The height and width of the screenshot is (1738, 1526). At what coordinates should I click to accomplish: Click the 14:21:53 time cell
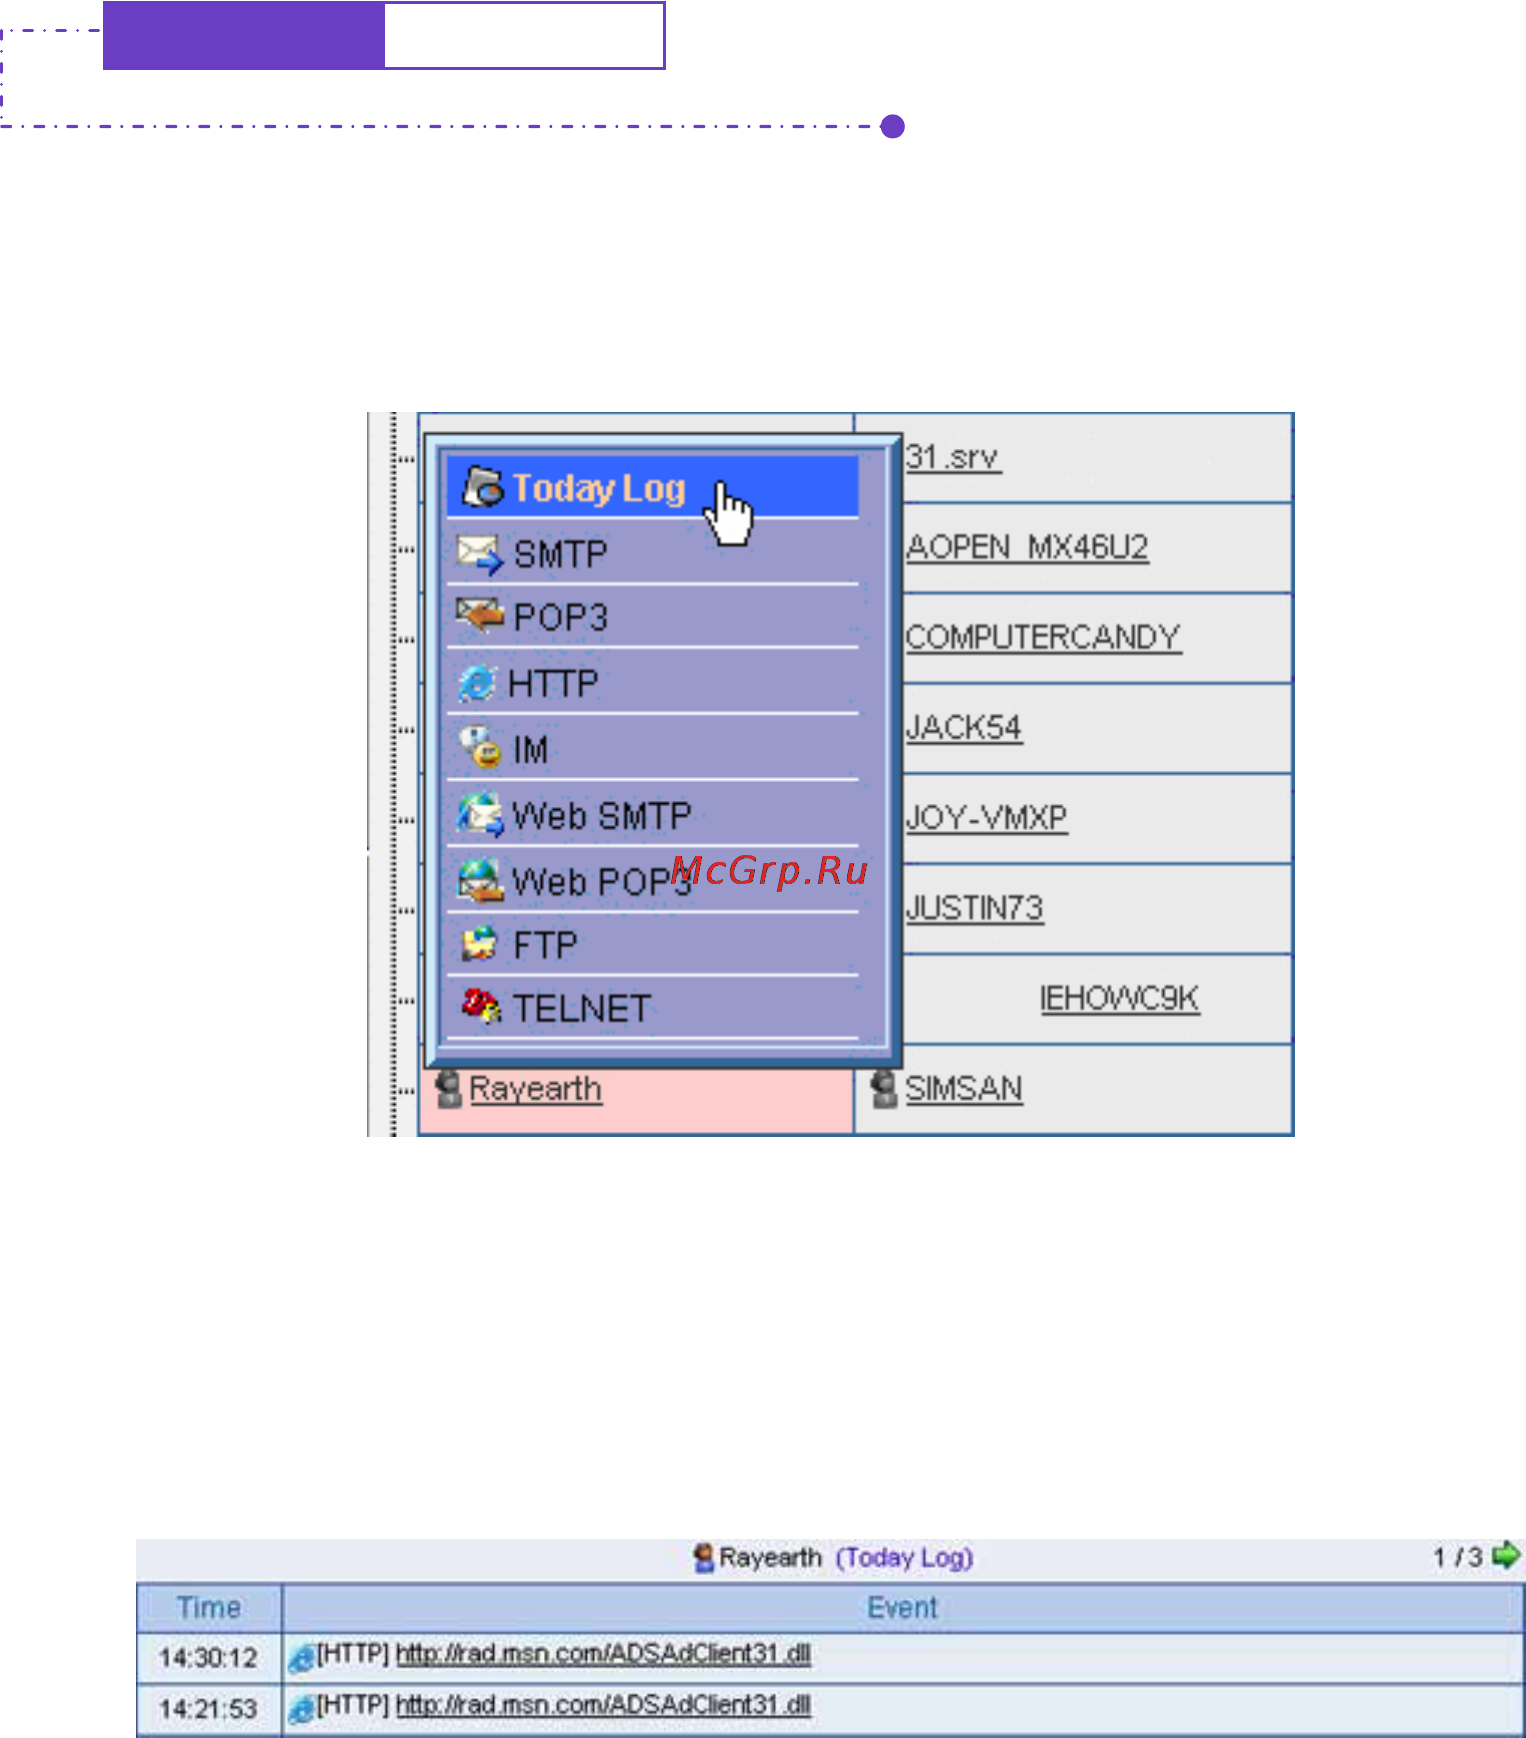point(209,1709)
